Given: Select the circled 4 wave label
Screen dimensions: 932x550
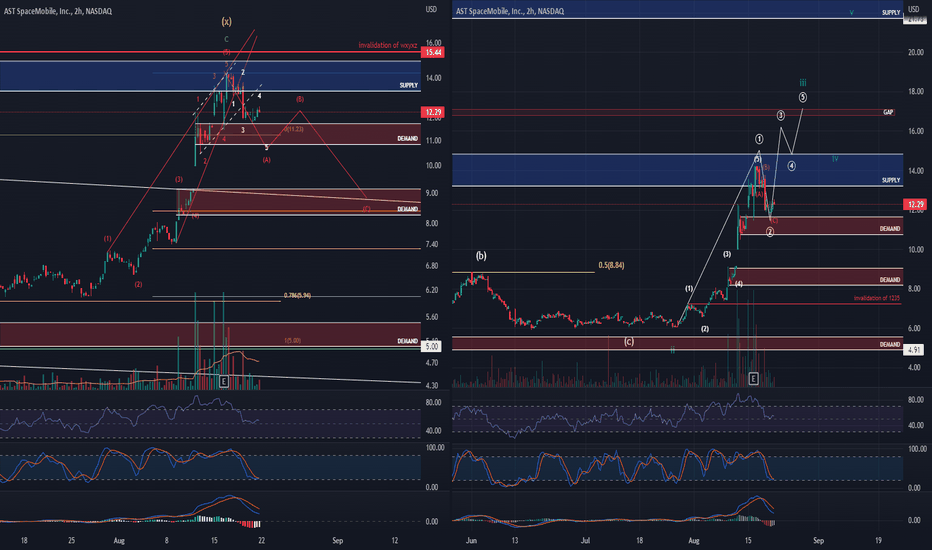Looking at the screenshot, I should click(x=792, y=166).
